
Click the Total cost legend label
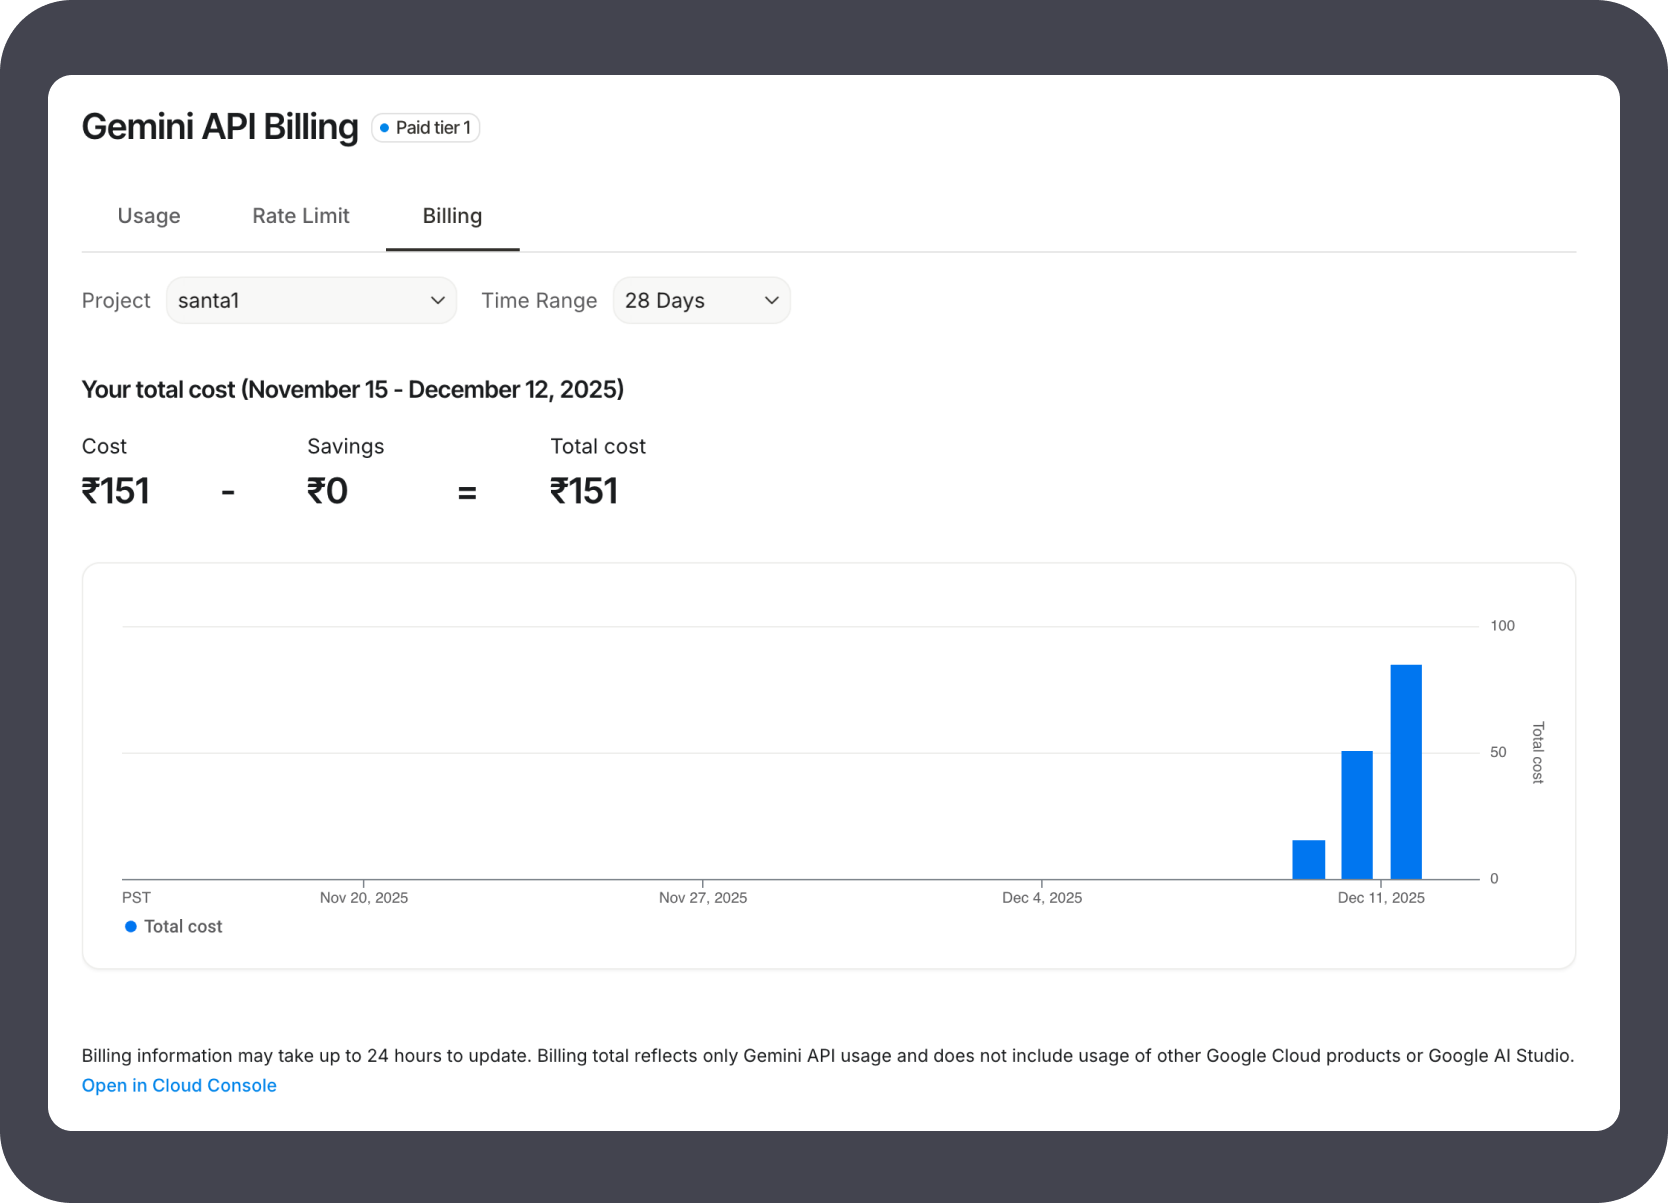coord(183,927)
